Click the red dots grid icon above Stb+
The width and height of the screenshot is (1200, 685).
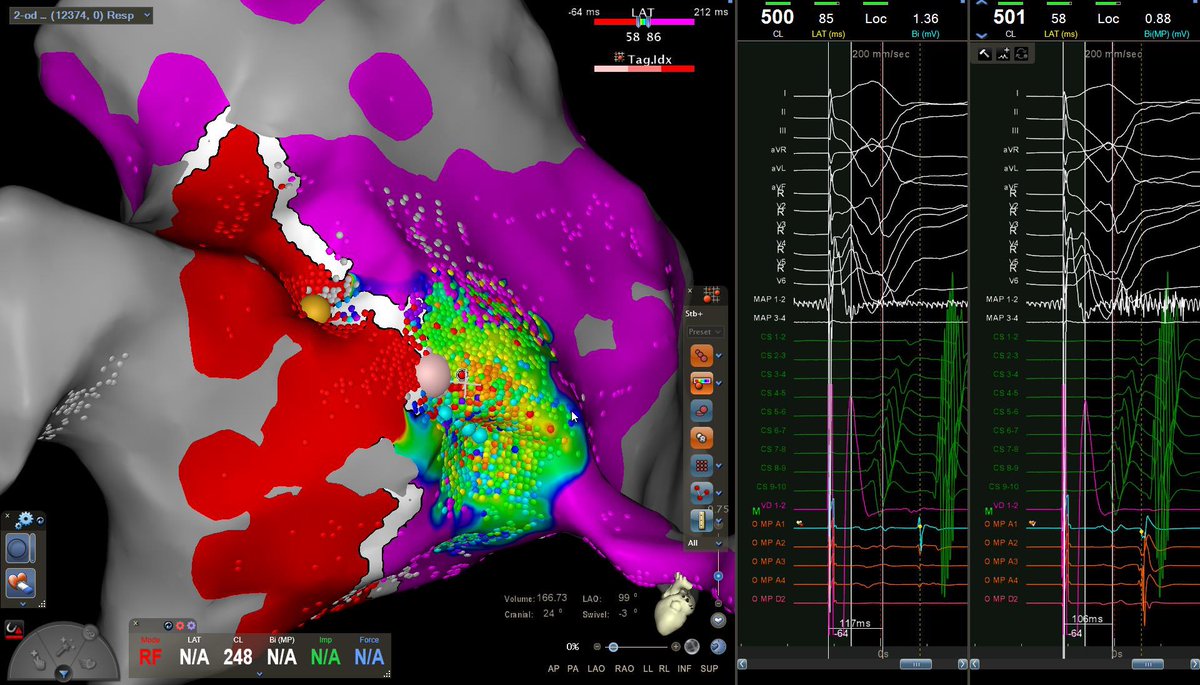click(x=713, y=294)
